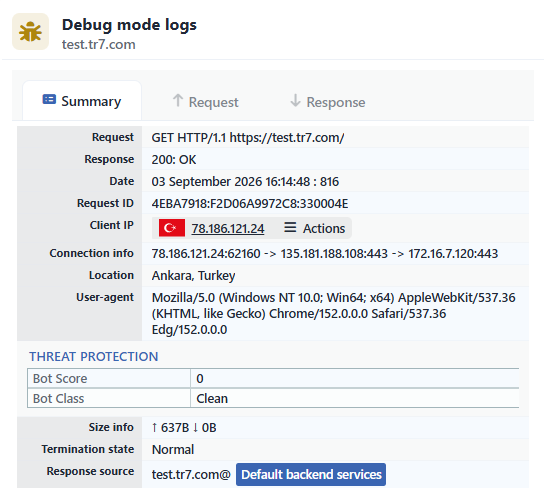Select test.tr7.com@ response source text

[191, 475]
